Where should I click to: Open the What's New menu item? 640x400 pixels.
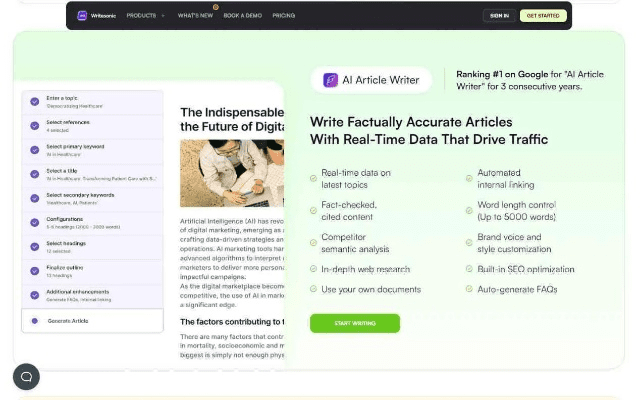[x=194, y=16]
